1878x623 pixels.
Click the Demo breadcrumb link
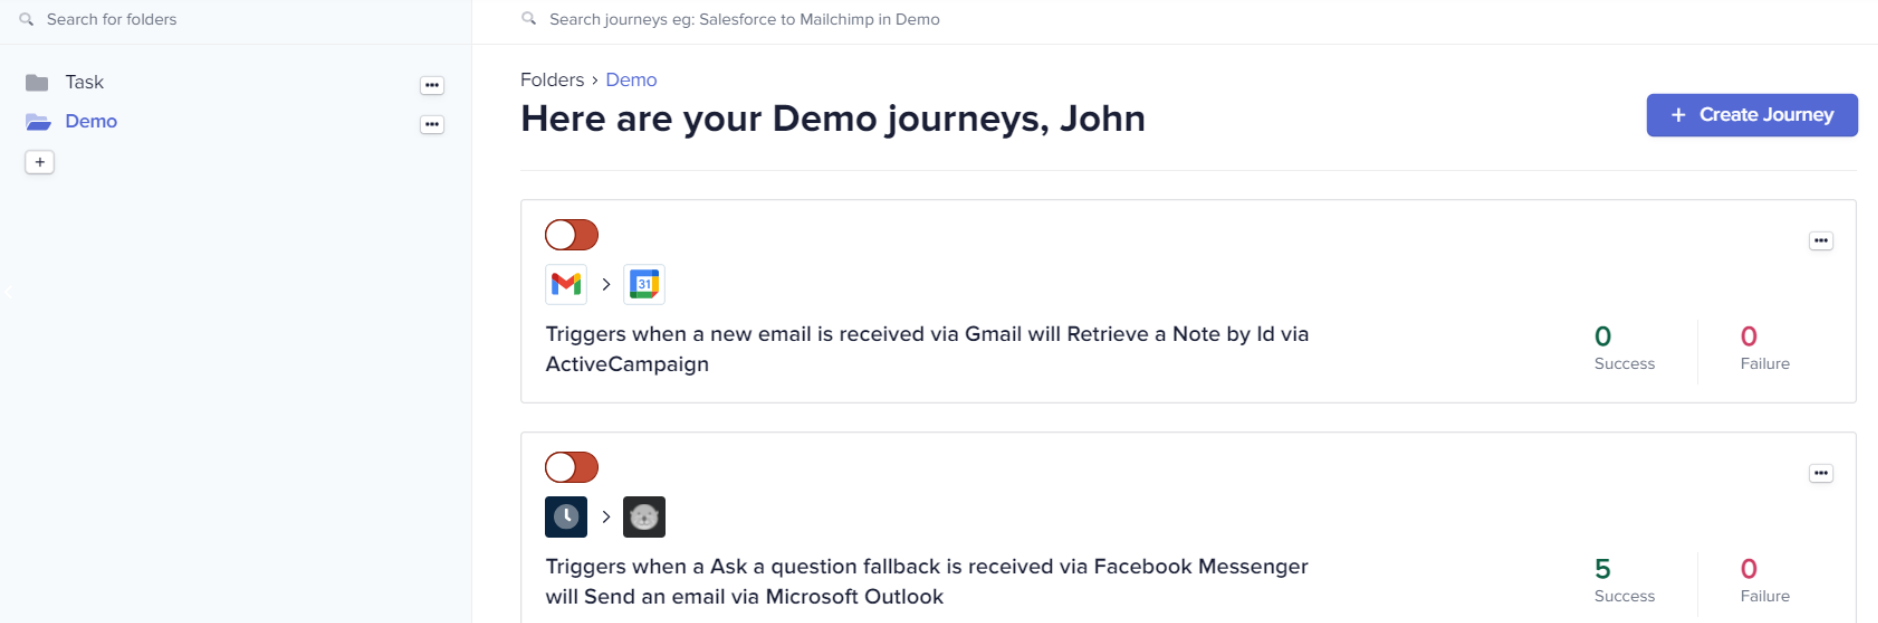631,80
